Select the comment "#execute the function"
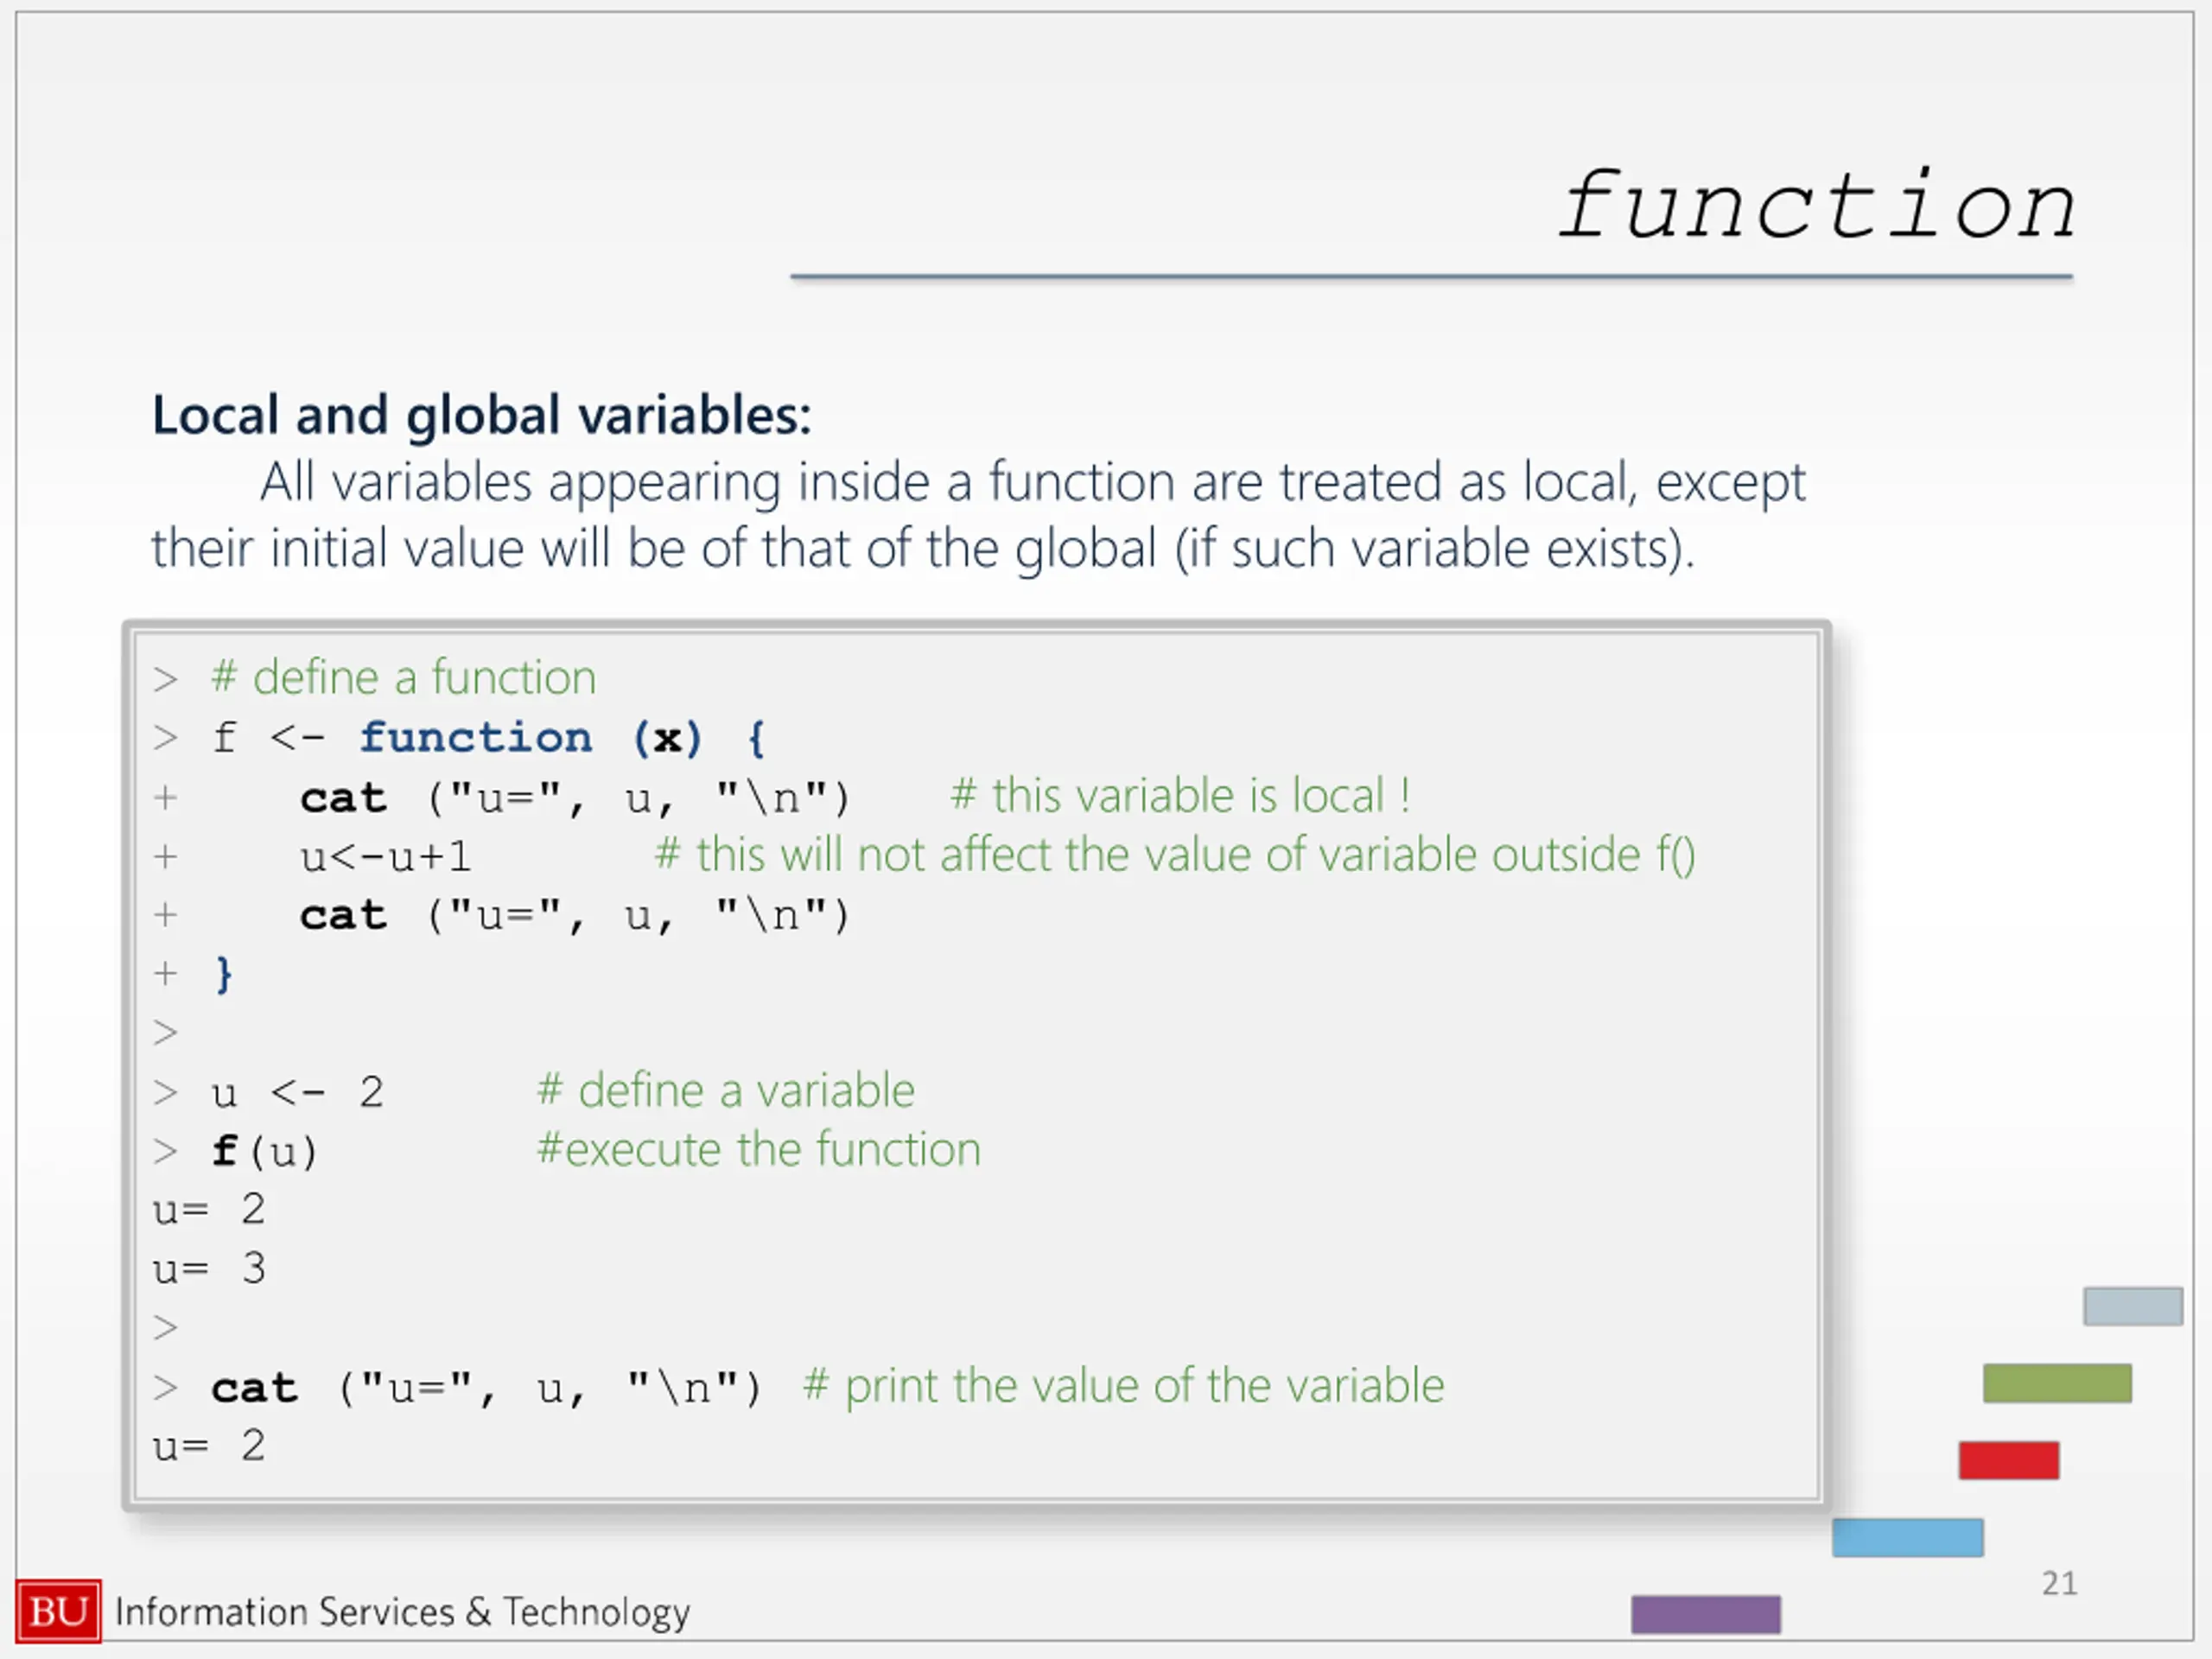Screen dimensions: 2212x1659 click(x=759, y=1149)
